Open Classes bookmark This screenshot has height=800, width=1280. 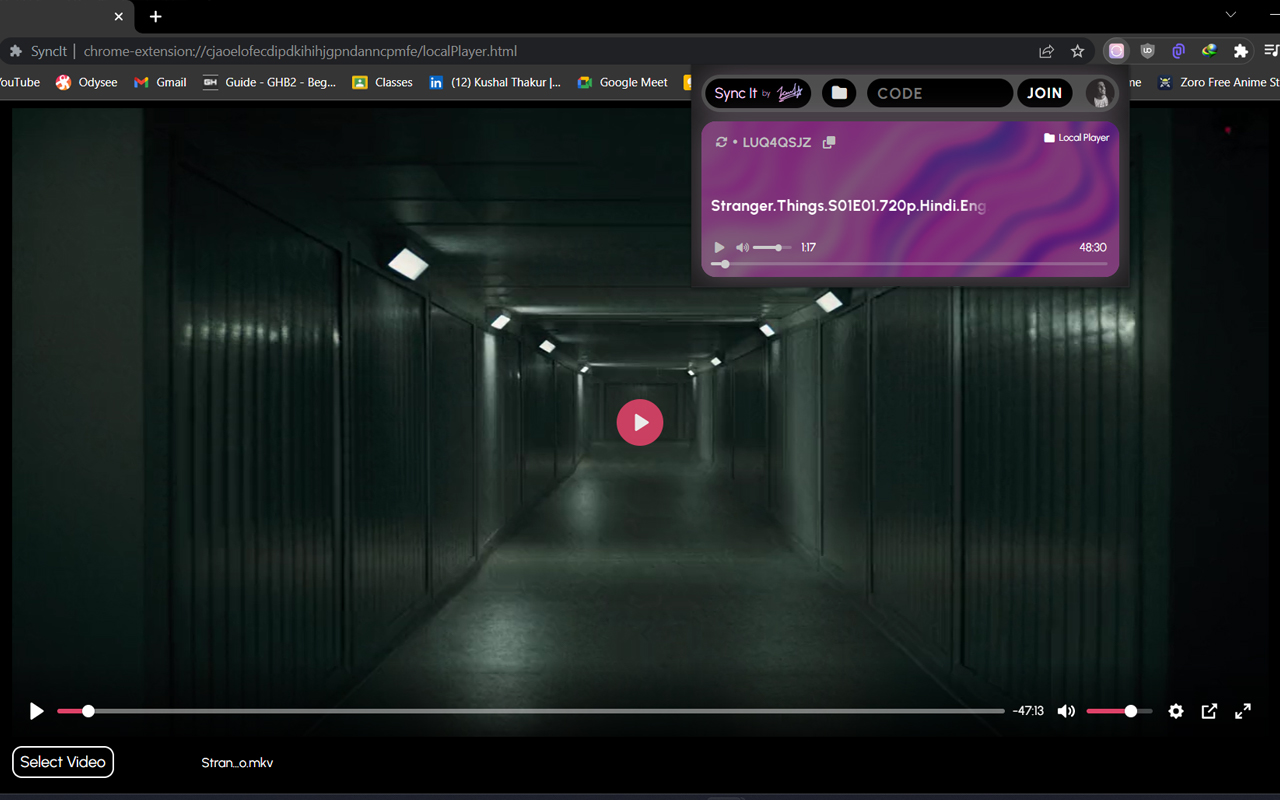[382, 82]
